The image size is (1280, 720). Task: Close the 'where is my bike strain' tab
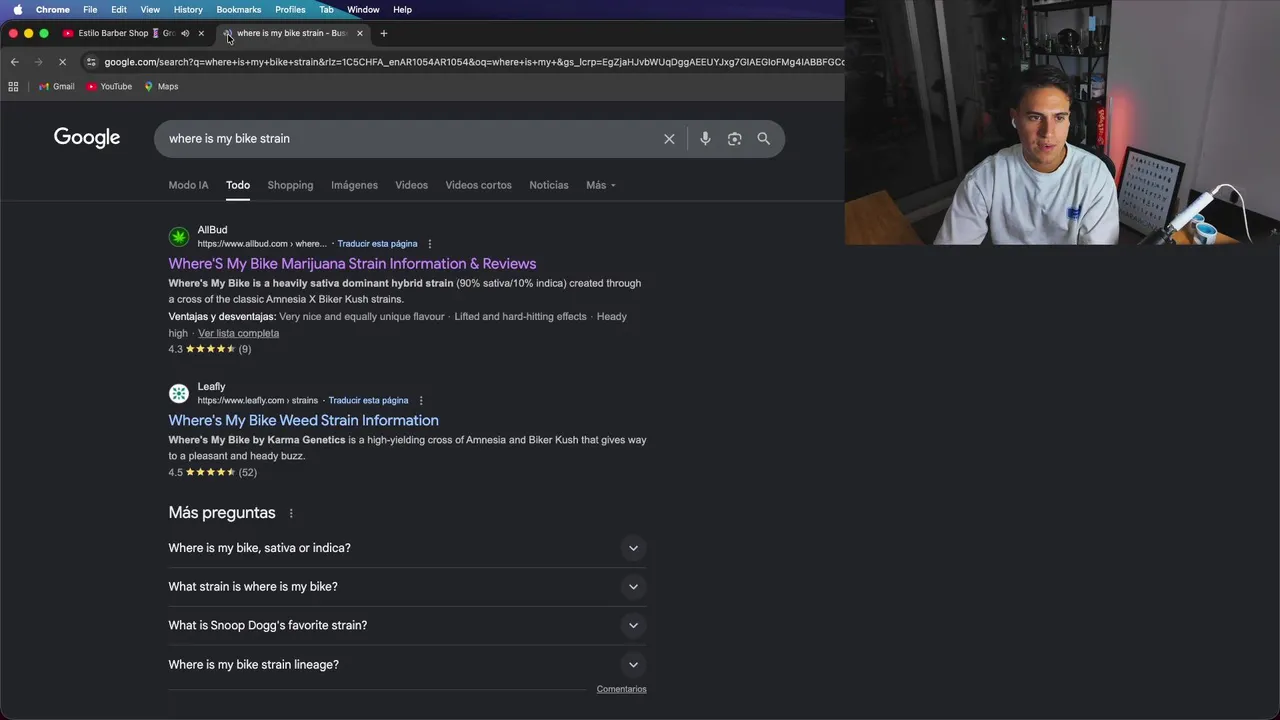360,33
